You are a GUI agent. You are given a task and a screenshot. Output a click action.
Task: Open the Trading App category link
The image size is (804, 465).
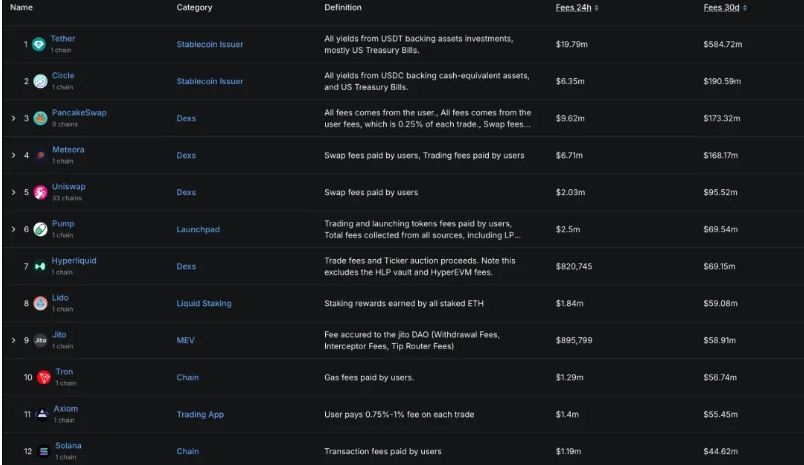200,414
